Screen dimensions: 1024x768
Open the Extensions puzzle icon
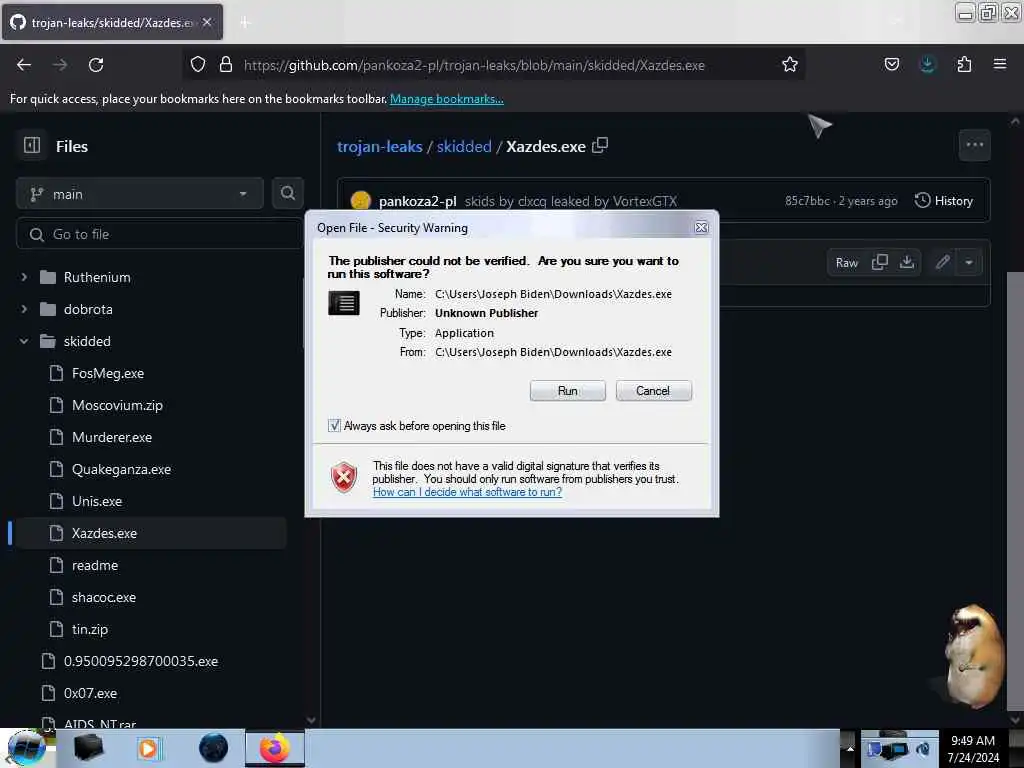(x=964, y=64)
